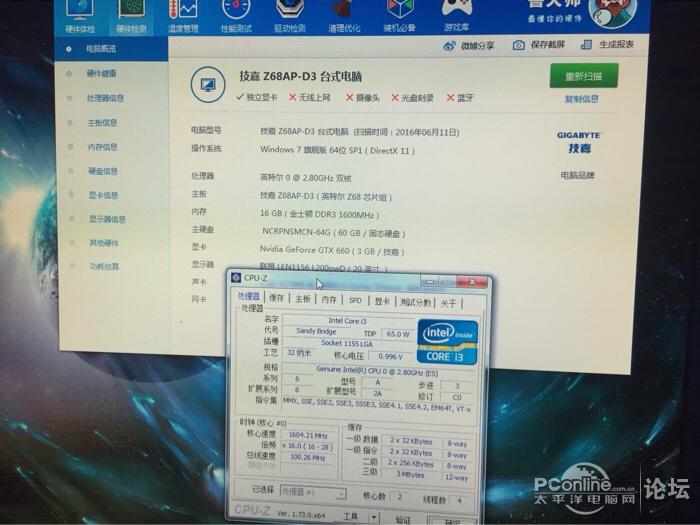Click the 蓝牙 unavailable status
Viewport: 700px width, 525px height.
[460, 98]
